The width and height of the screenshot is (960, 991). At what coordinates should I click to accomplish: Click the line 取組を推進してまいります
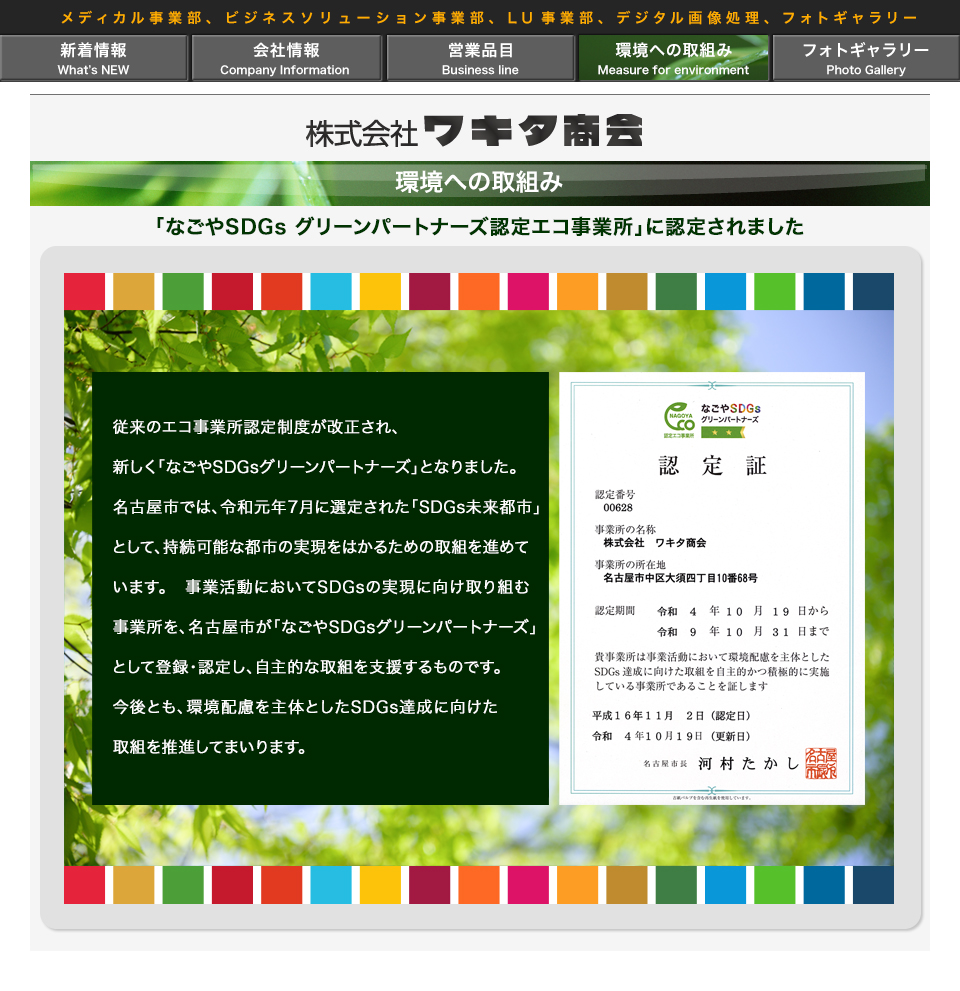(210, 747)
